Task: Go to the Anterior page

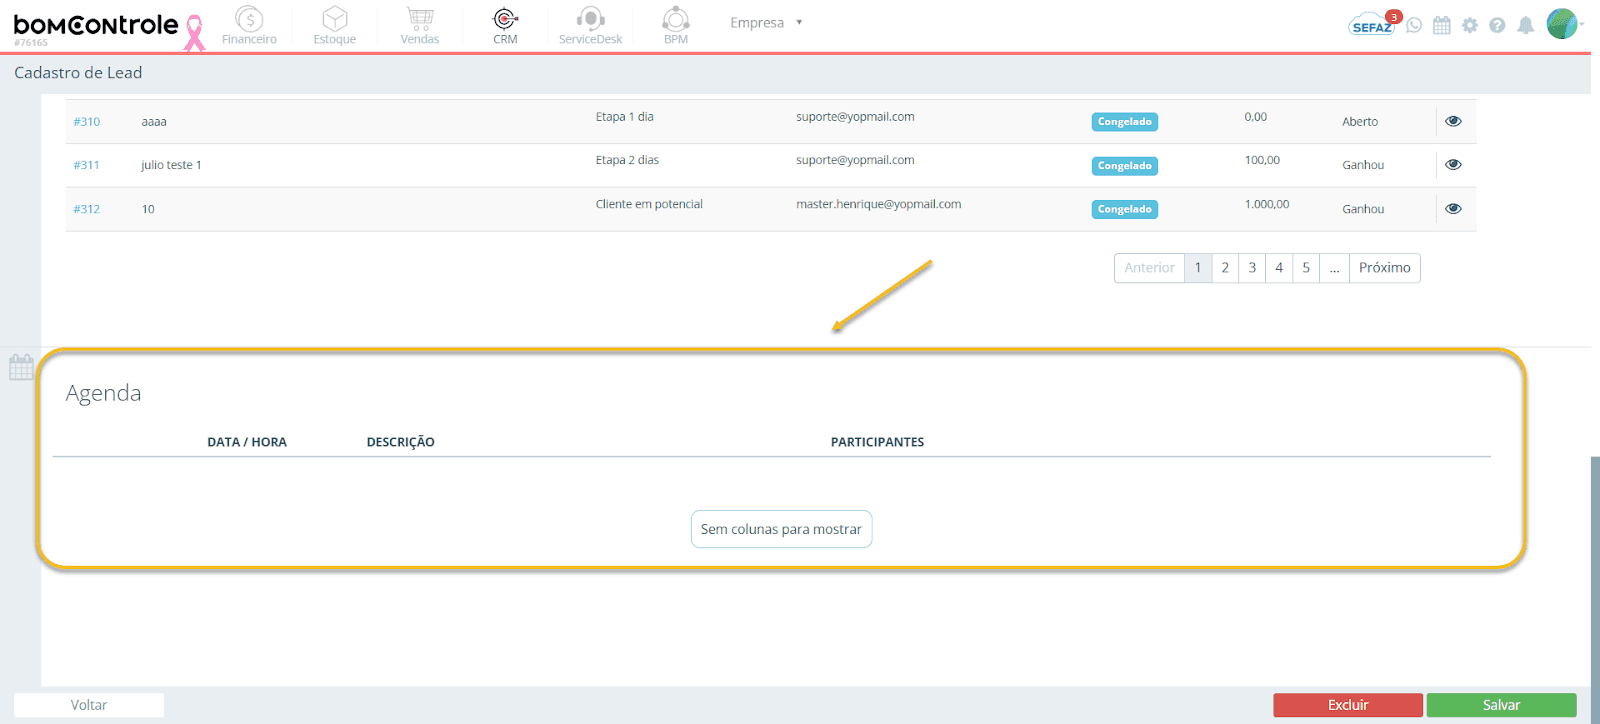Action: [x=1149, y=268]
